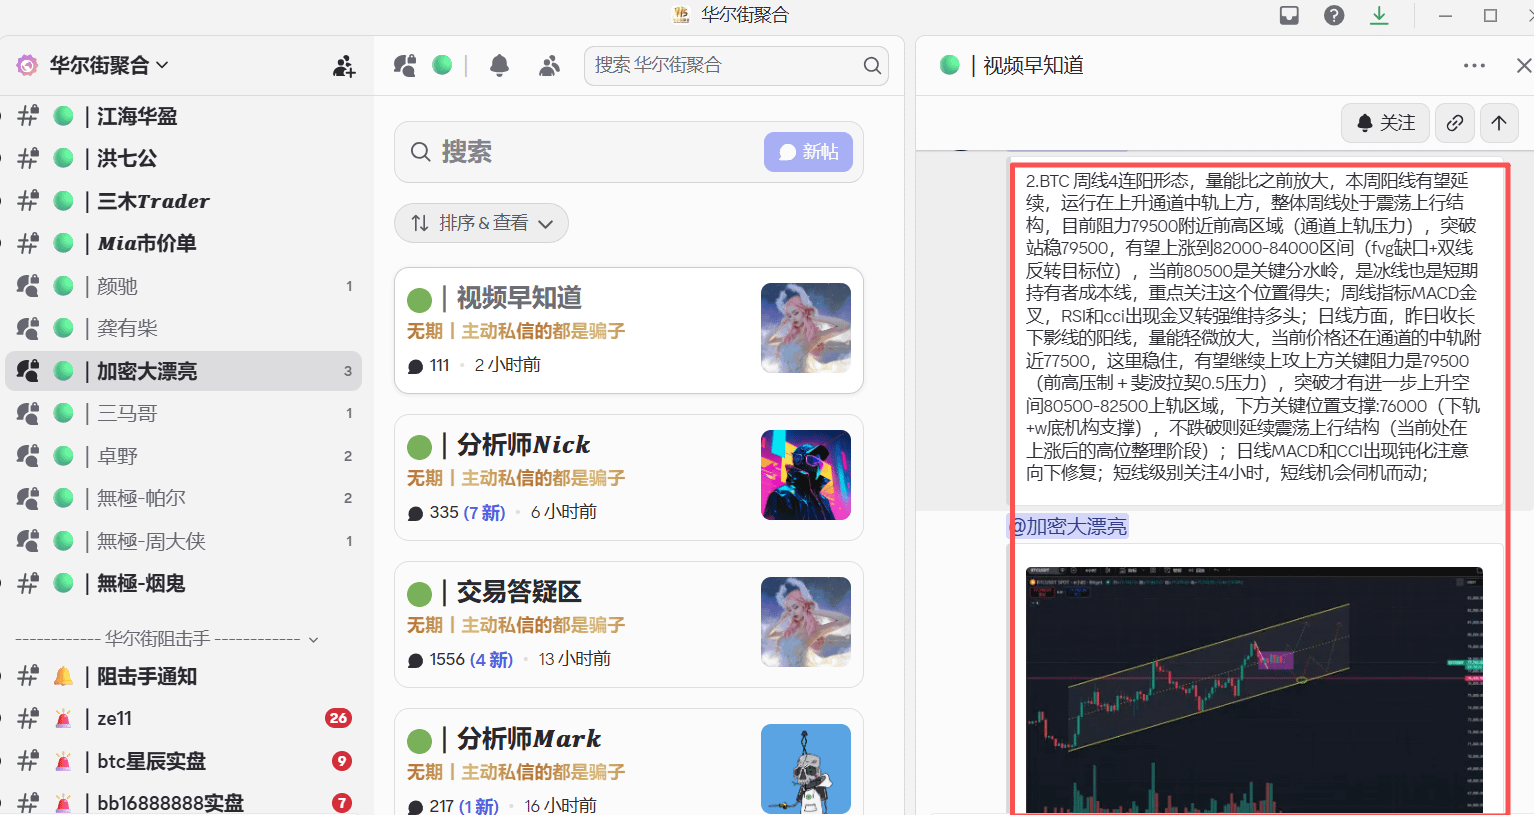This screenshot has width=1534, height=815.
Task: Select the Mia市价单 channel
Action: coord(185,243)
